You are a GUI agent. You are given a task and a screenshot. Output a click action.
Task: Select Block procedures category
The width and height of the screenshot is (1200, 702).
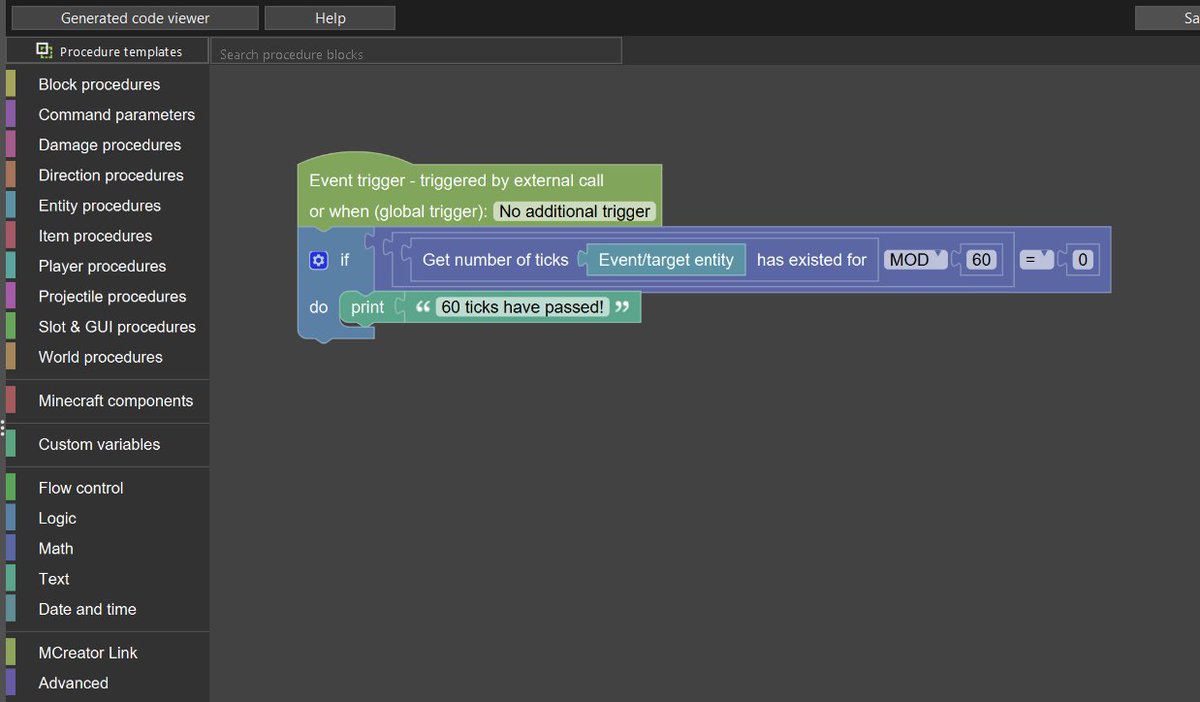tap(99, 85)
